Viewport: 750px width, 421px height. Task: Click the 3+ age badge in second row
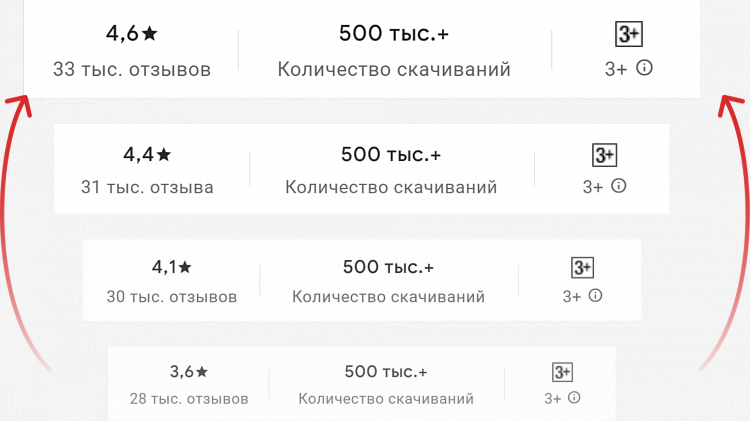coord(605,155)
